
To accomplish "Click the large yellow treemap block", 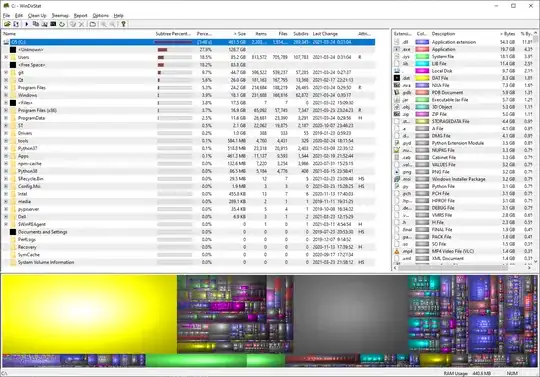I will click(90, 314).
